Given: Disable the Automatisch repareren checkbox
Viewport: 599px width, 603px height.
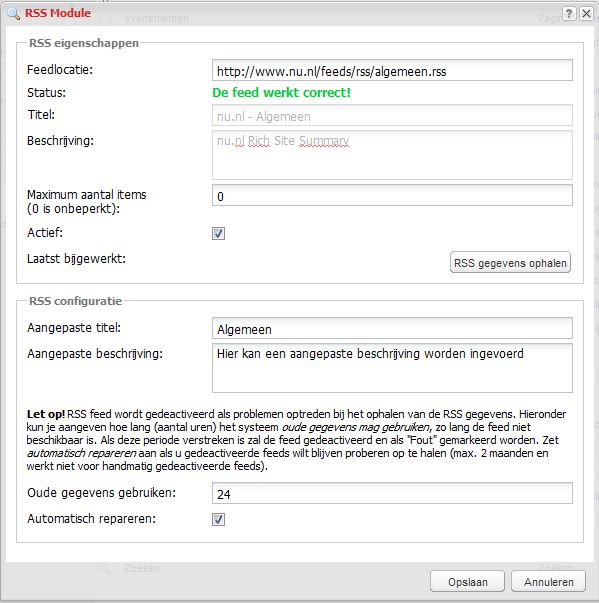Looking at the screenshot, I should coord(218,520).
